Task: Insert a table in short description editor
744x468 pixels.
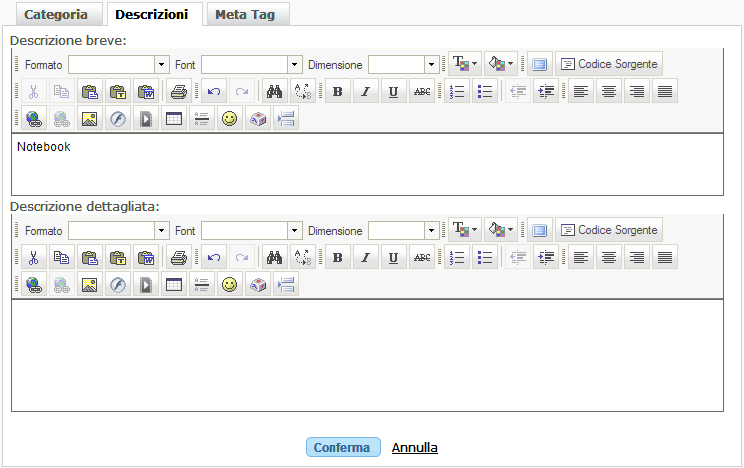Action: click(x=174, y=119)
